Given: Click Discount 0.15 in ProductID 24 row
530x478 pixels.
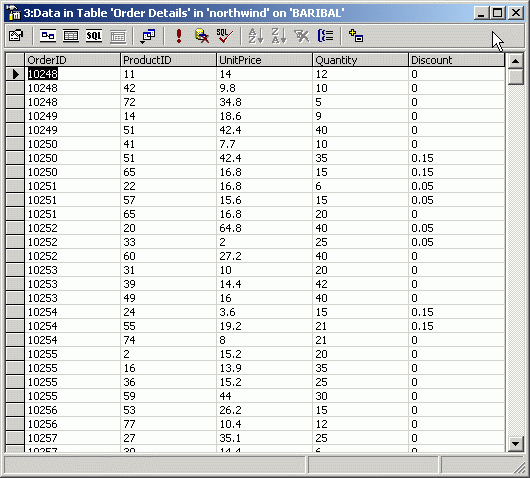Looking at the screenshot, I should pyautogui.click(x=456, y=312).
